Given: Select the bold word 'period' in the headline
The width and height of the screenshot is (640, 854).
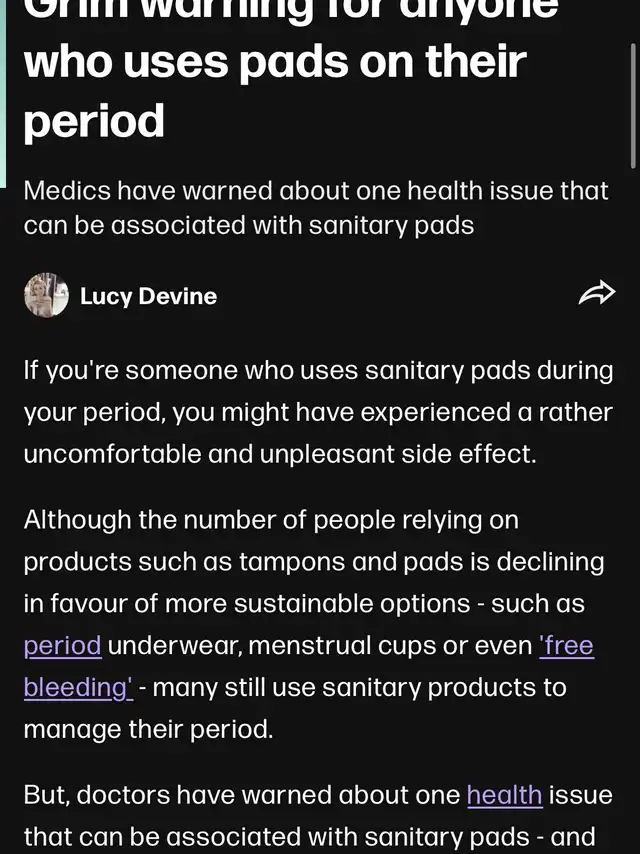Looking at the screenshot, I should click(94, 121).
